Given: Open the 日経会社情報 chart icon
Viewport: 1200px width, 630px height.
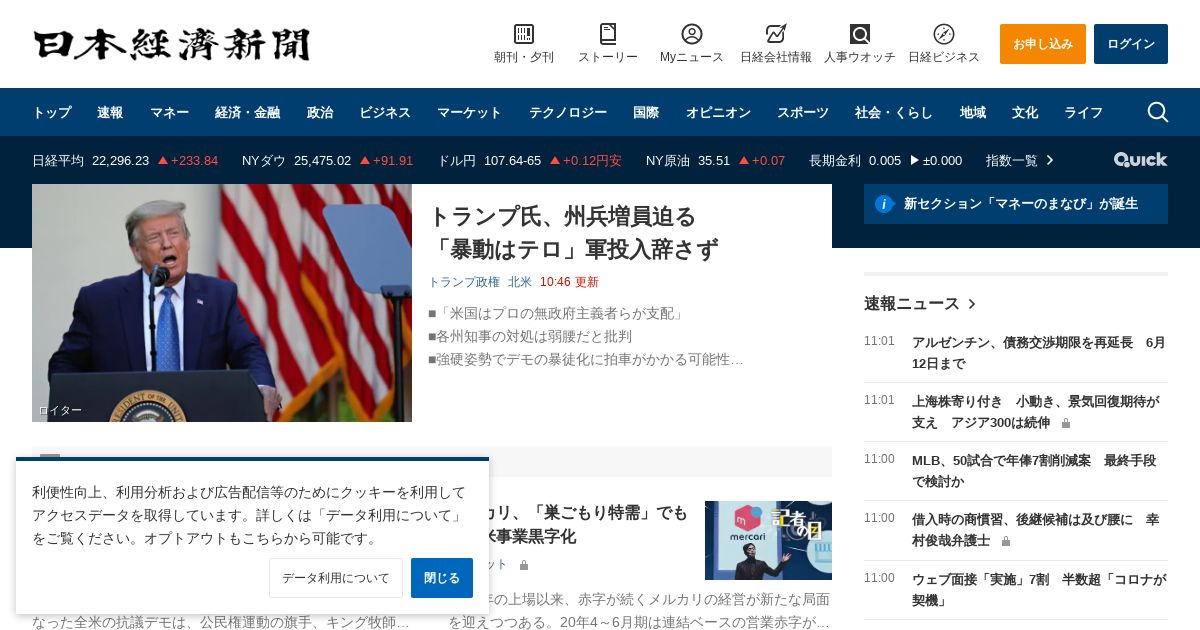Looking at the screenshot, I should click(776, 34).
